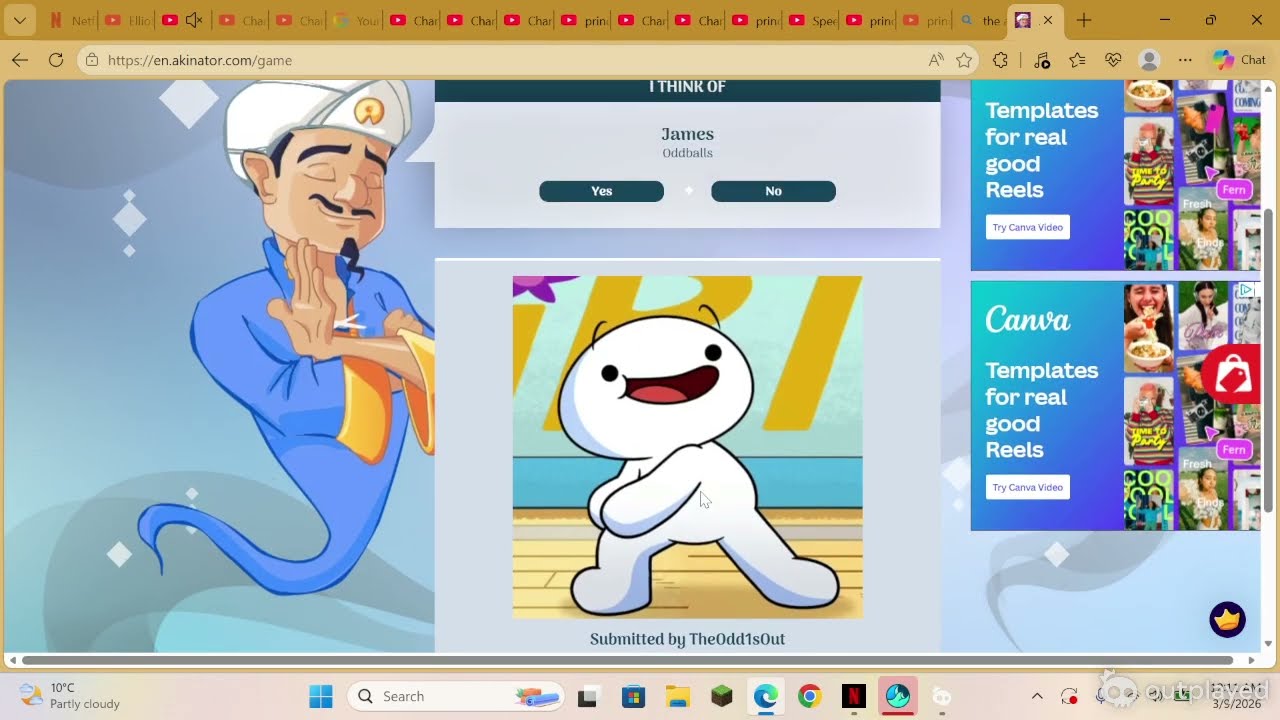Open Read aloud from address bar
Image resolution: width=1280 pixels, height=720 pixels.
point(936,60)
